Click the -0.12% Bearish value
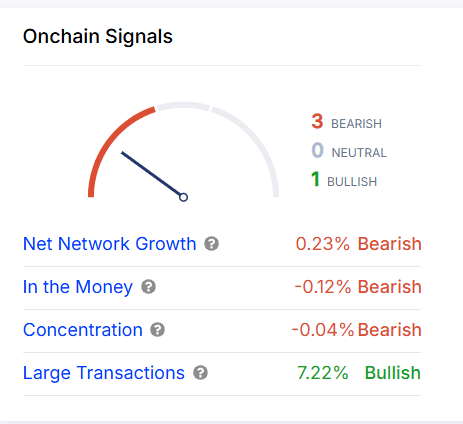 pyautogui.click(x=358, y=287)
